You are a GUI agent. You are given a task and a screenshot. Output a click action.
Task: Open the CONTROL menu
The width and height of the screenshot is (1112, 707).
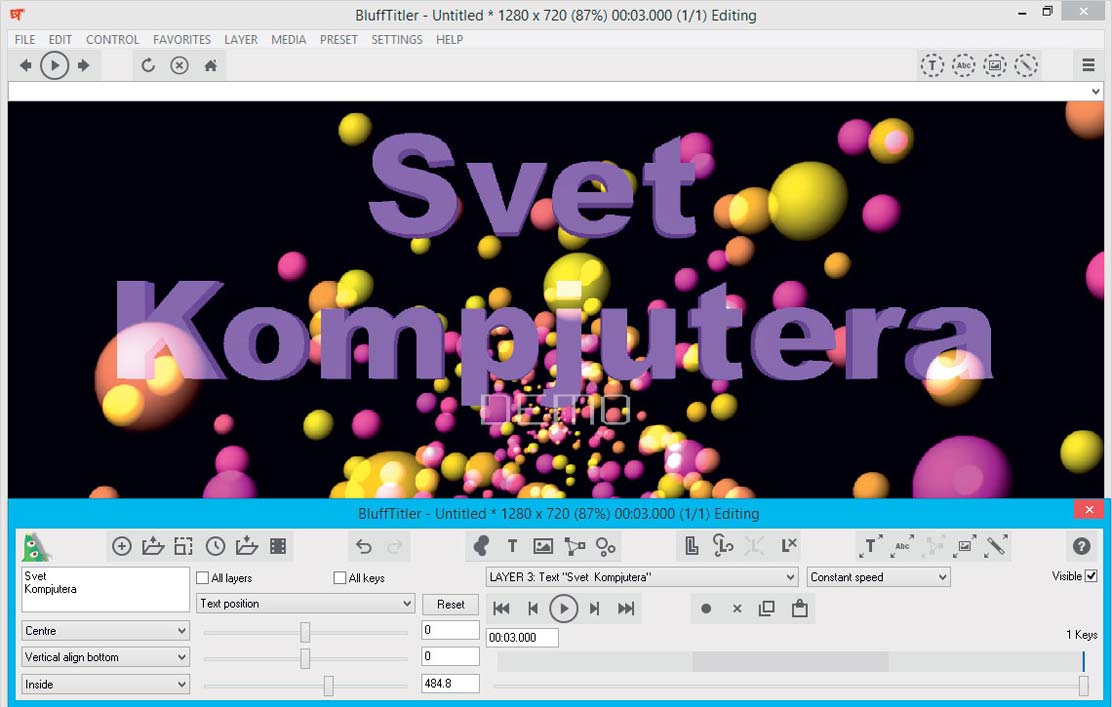pos(113,40)
